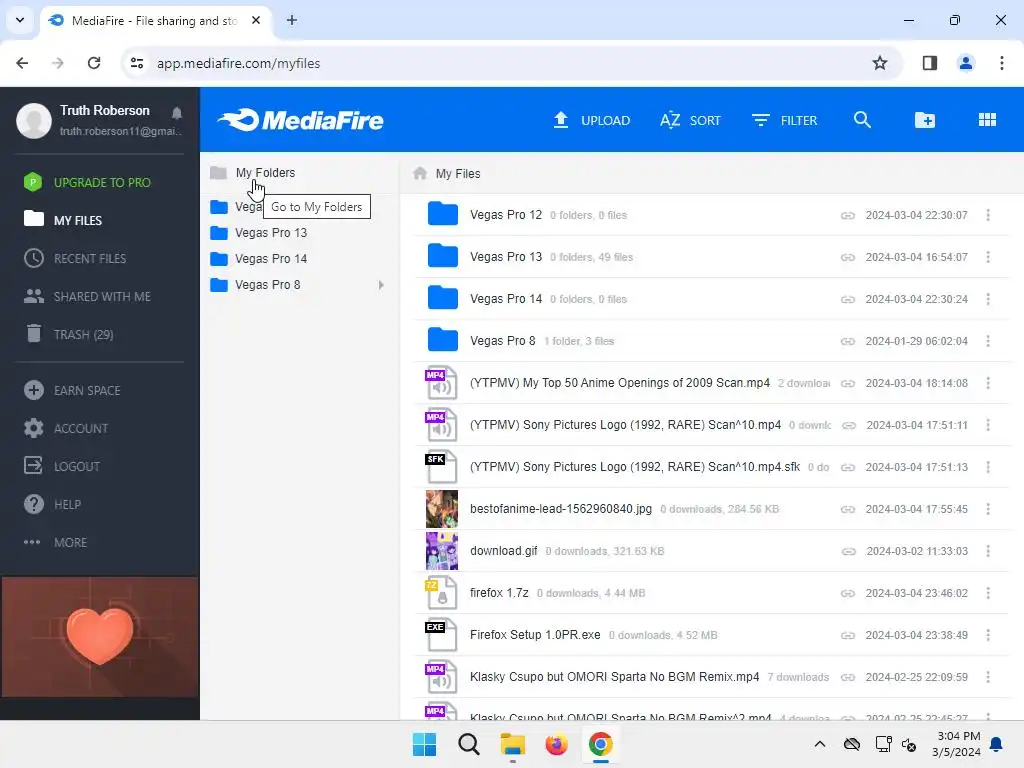Select Vegas Pro 8 in the folder tree
Viewport: 1024px width, 768px height.
tap(267, 285)
